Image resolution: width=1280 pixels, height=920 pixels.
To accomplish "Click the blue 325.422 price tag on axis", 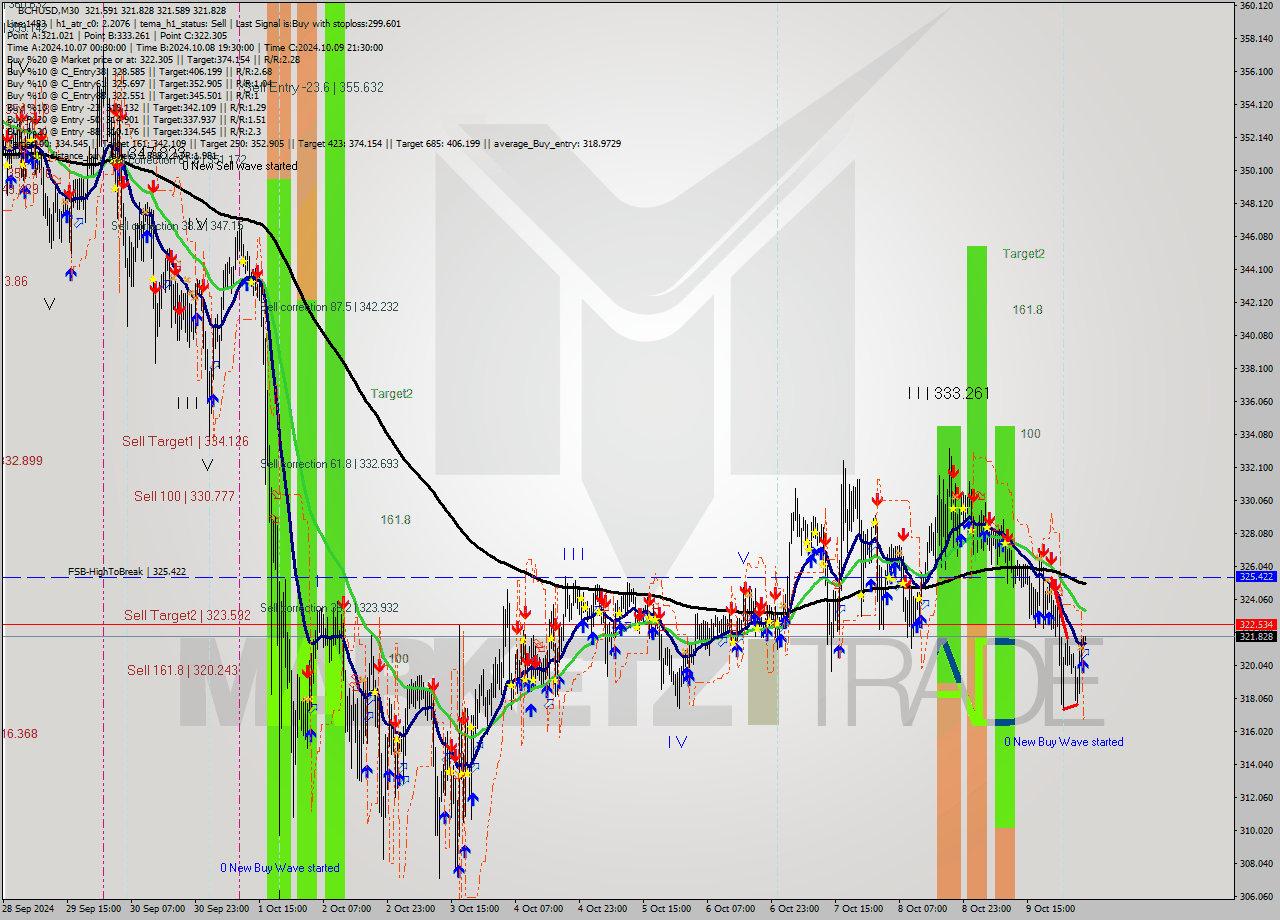I will click(x=1256, y=577).
